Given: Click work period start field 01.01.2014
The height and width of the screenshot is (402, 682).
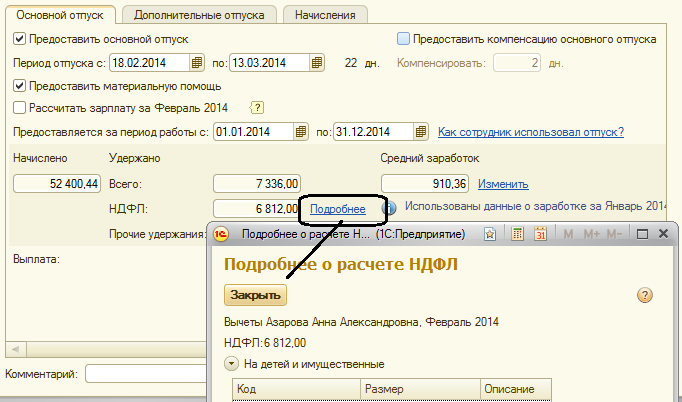Looking at the screenshot, I should click(x=254, y=132).
